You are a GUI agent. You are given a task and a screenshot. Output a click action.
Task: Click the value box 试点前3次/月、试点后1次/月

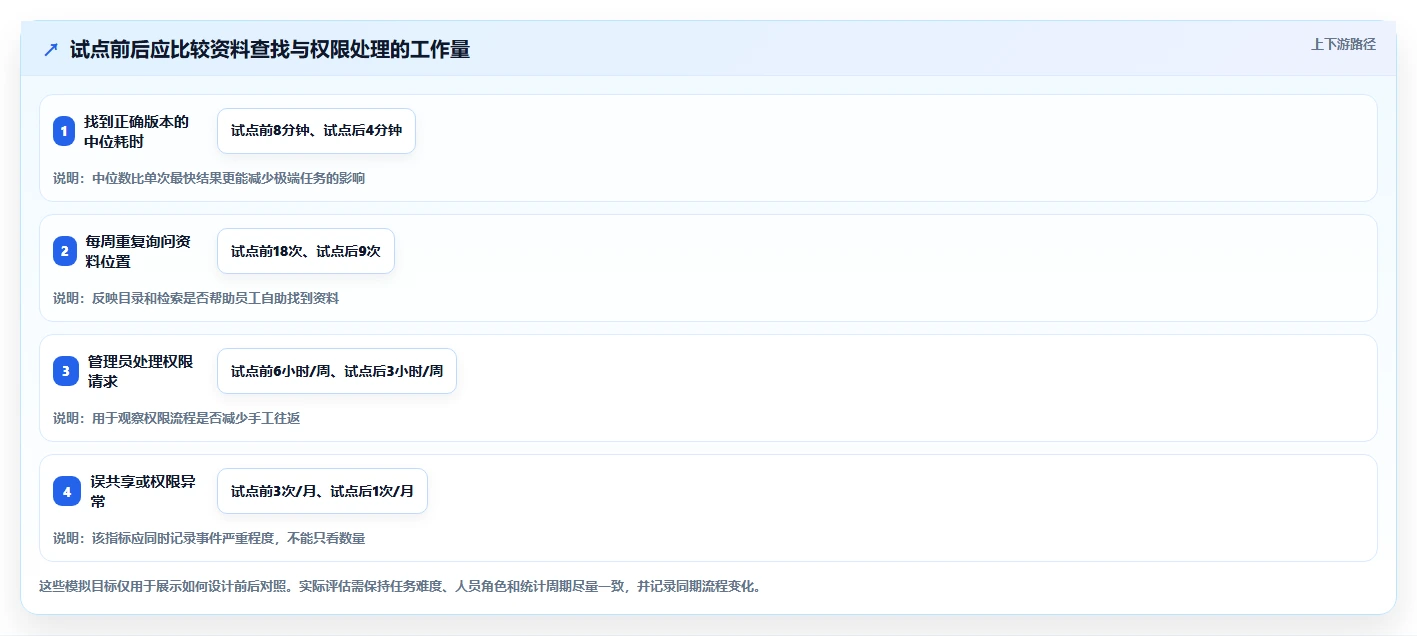[x=322, y=491]
